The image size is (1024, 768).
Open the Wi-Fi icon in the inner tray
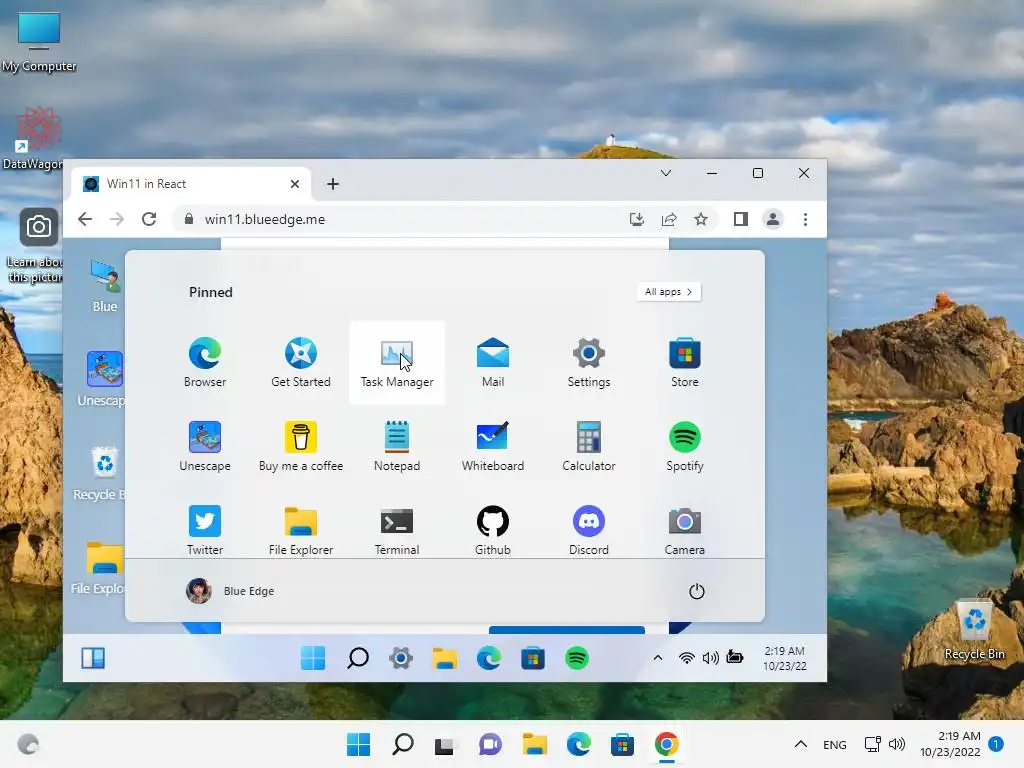(686, 658)
